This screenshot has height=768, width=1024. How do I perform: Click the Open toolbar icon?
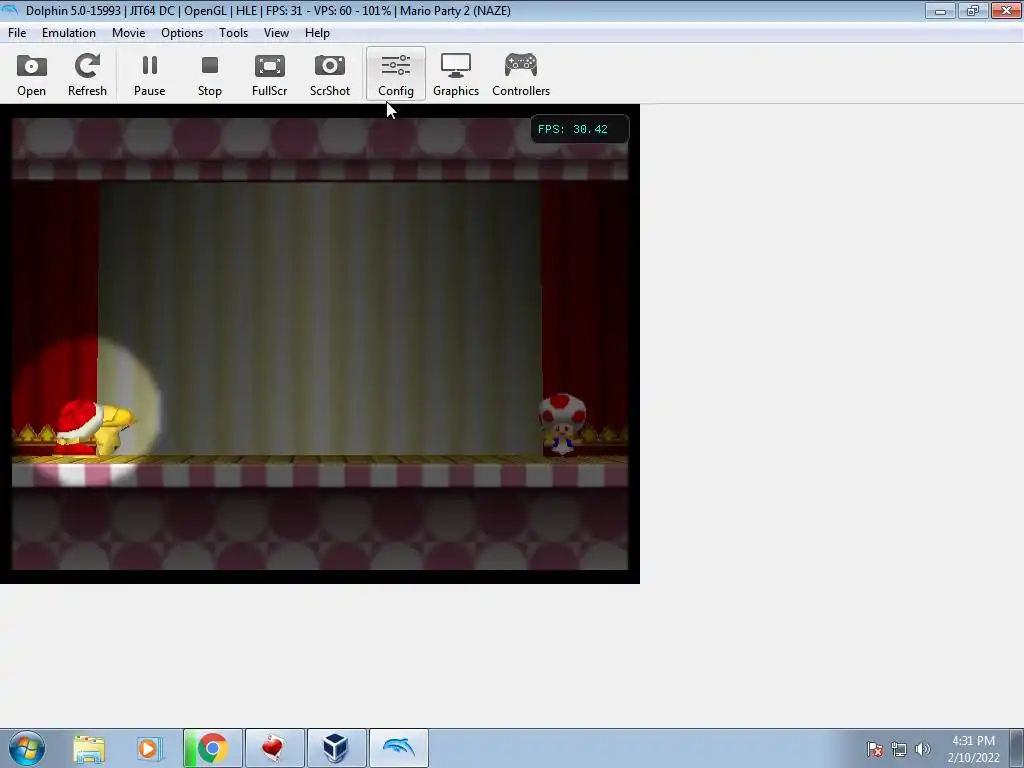point(31,74)
